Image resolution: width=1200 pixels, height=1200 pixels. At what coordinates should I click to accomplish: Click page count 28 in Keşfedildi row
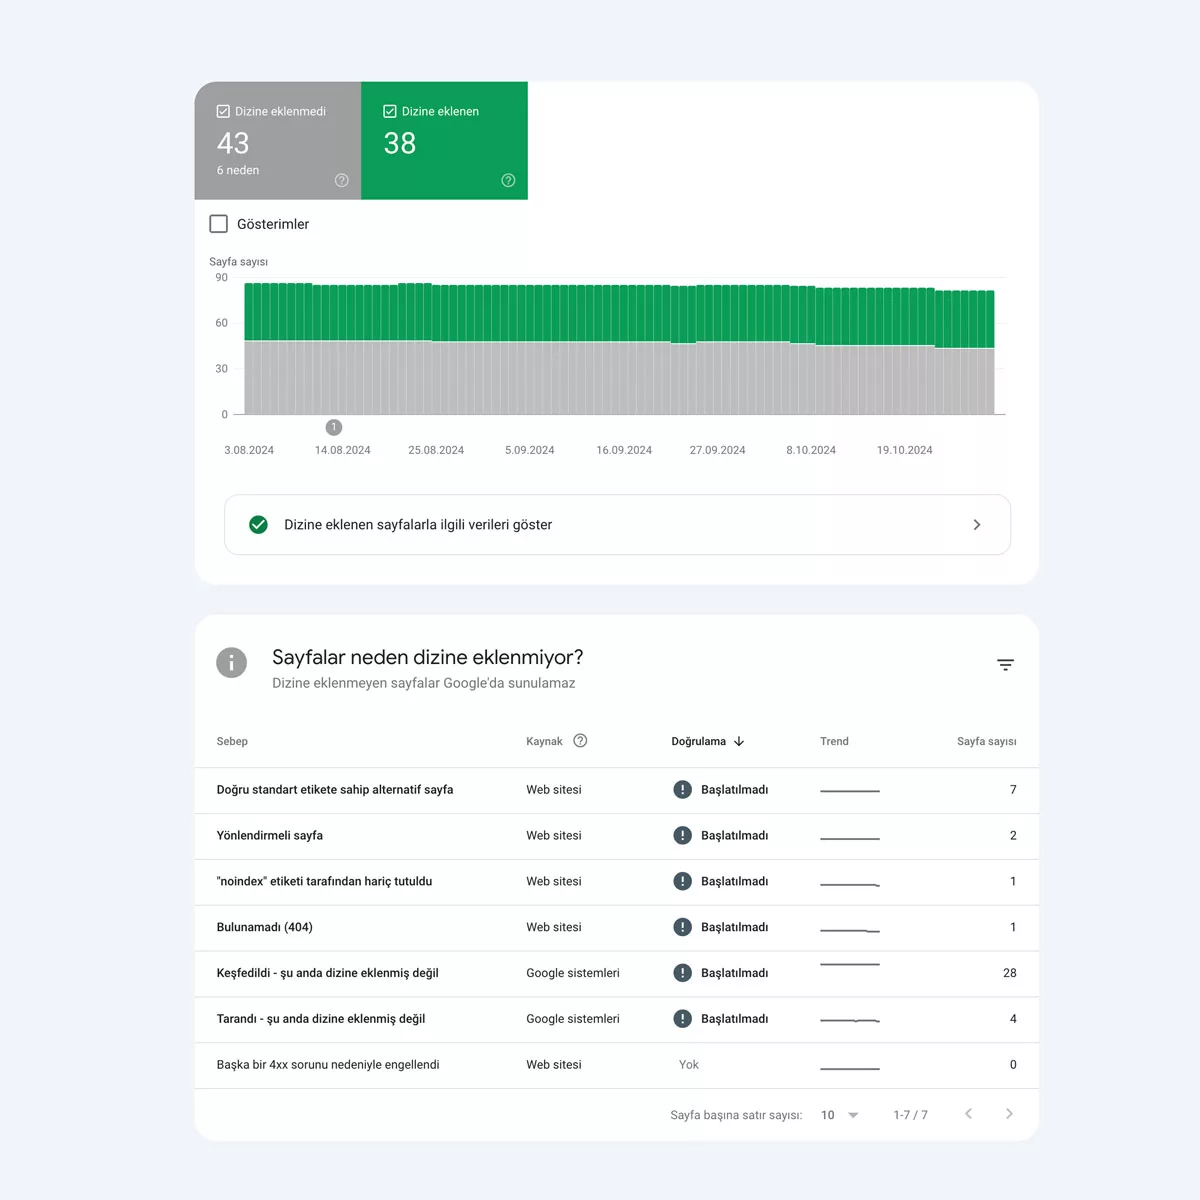click(1010, 973)
